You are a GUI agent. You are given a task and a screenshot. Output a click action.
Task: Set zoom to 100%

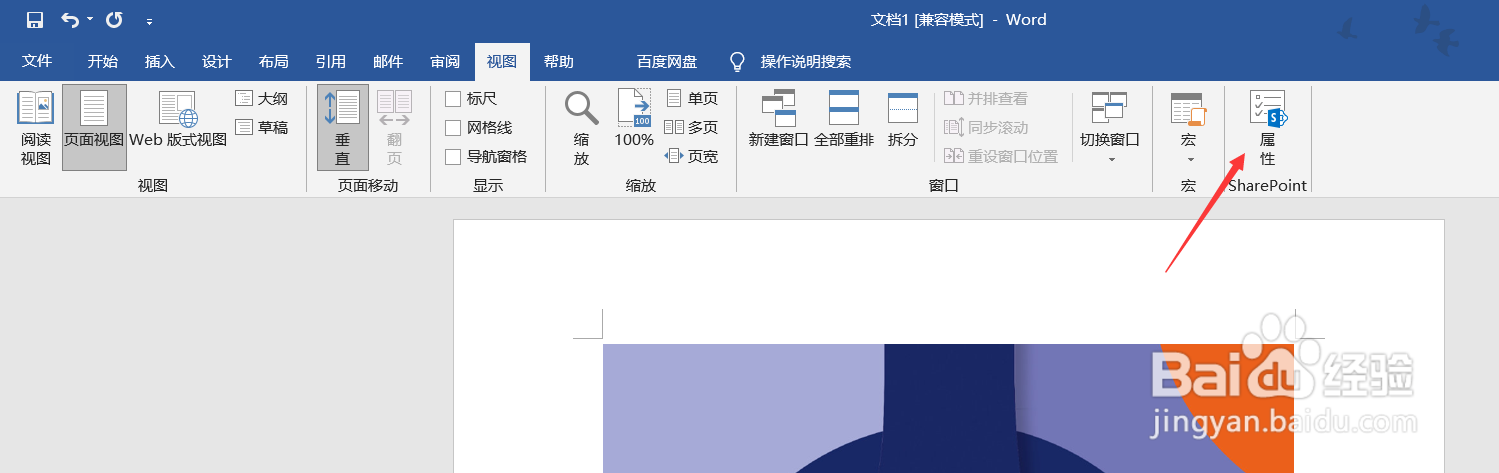click(x=634, y=119)
